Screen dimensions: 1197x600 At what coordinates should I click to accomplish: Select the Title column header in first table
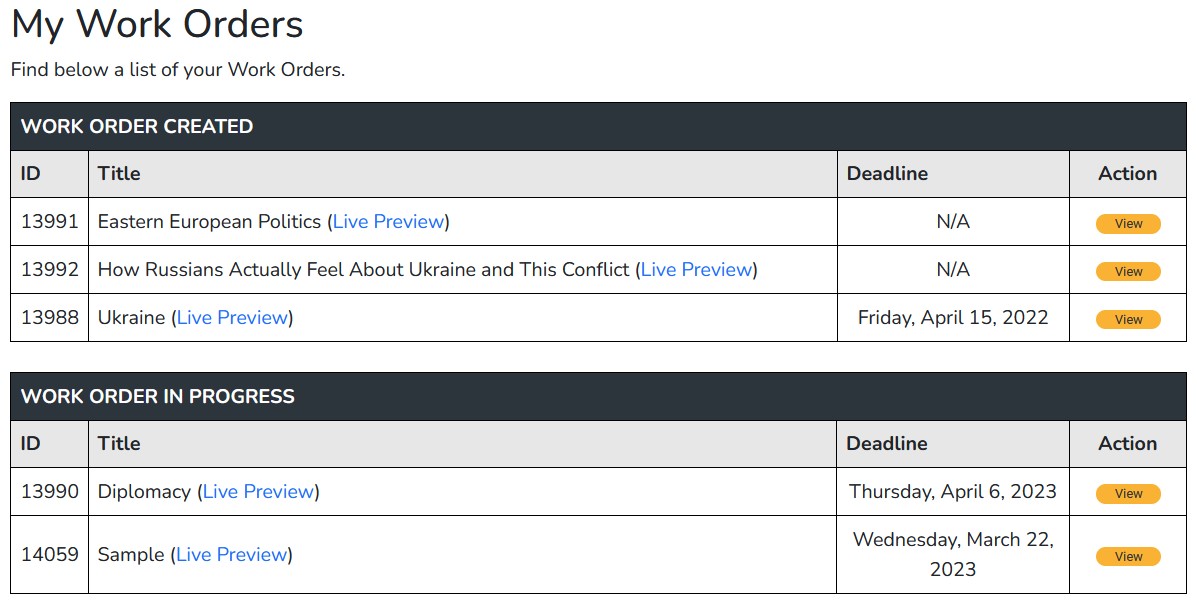(117, 173)
